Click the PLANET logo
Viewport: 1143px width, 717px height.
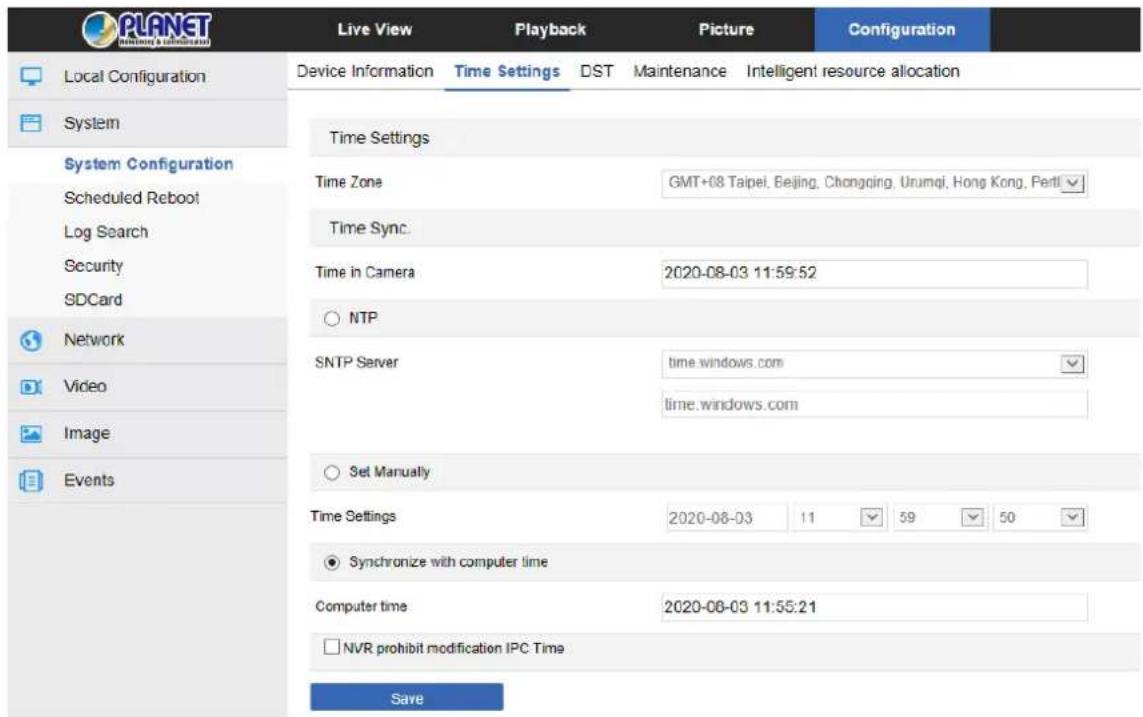(147, 29)
